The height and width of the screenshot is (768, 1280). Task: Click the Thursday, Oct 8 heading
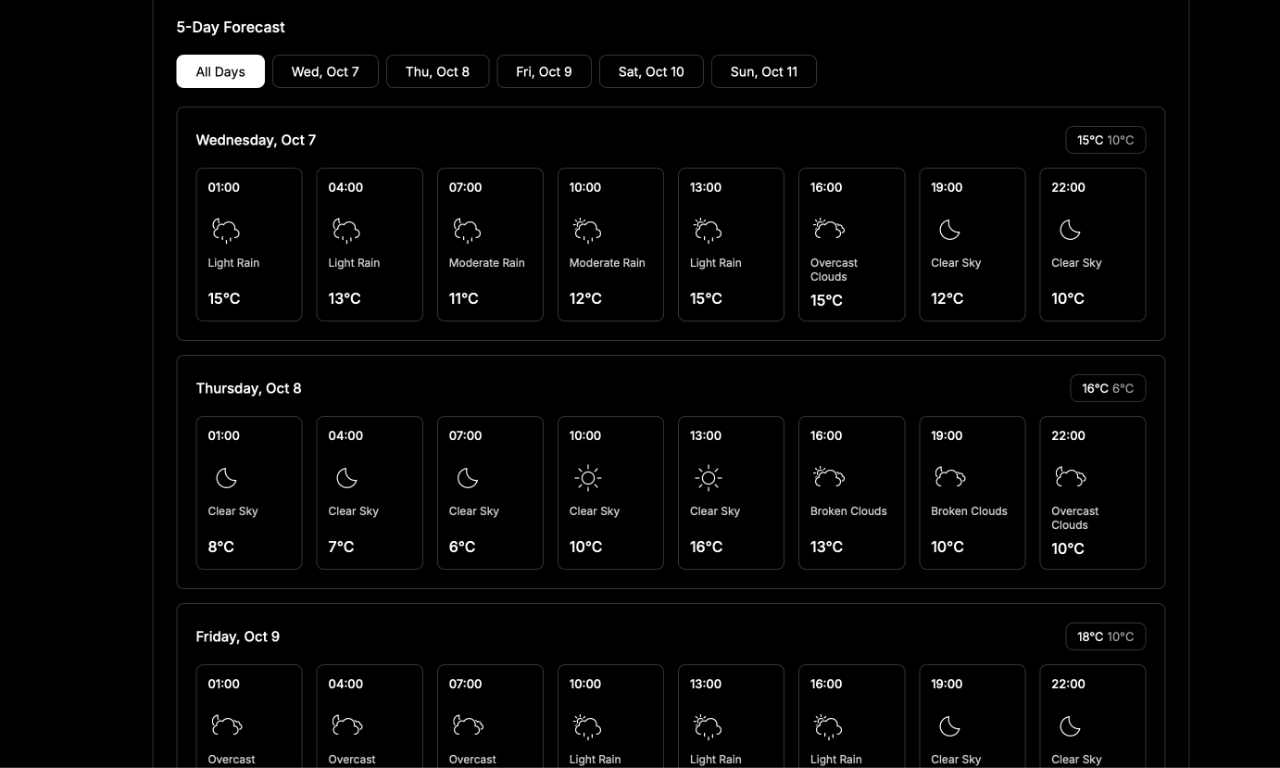248,388
